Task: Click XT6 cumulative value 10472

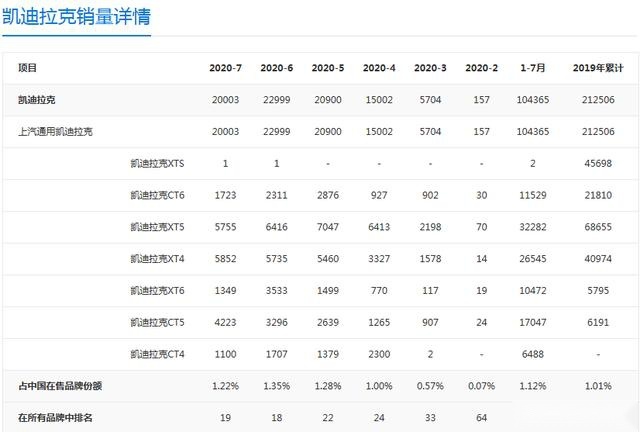Action: click(533, 290)
